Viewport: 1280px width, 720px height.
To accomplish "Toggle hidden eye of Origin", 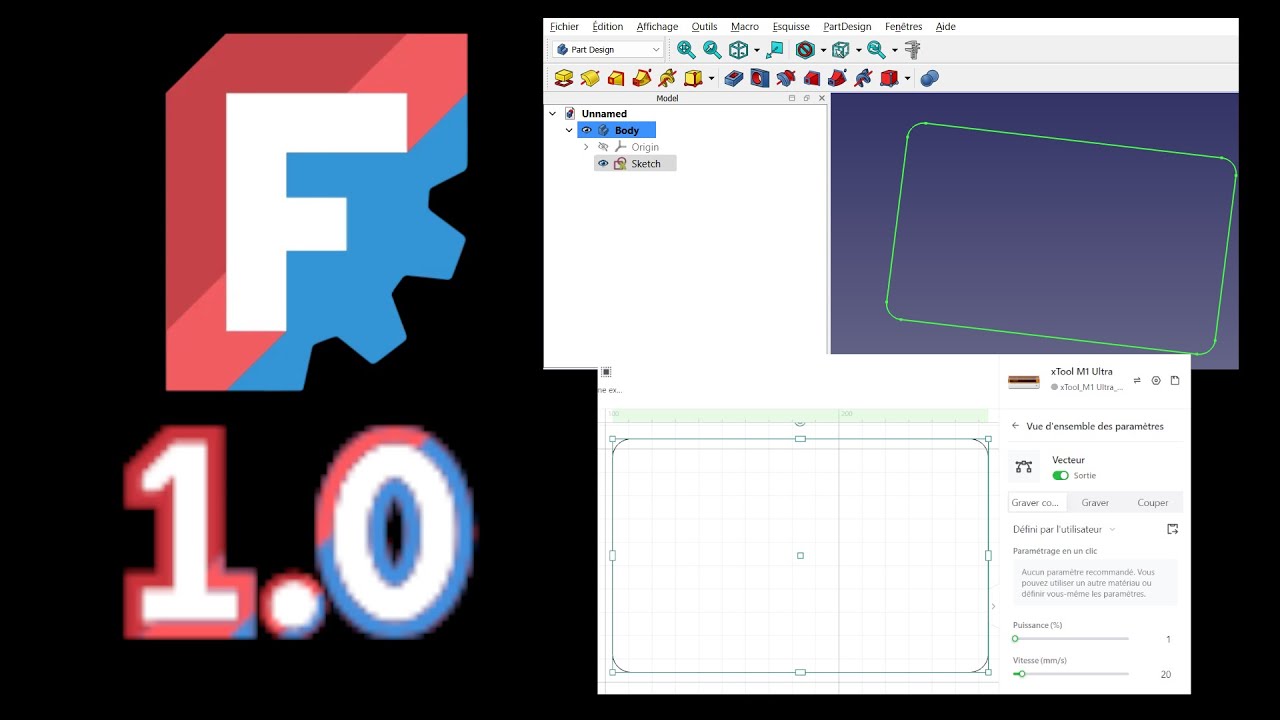I will [x=603, y=147].
